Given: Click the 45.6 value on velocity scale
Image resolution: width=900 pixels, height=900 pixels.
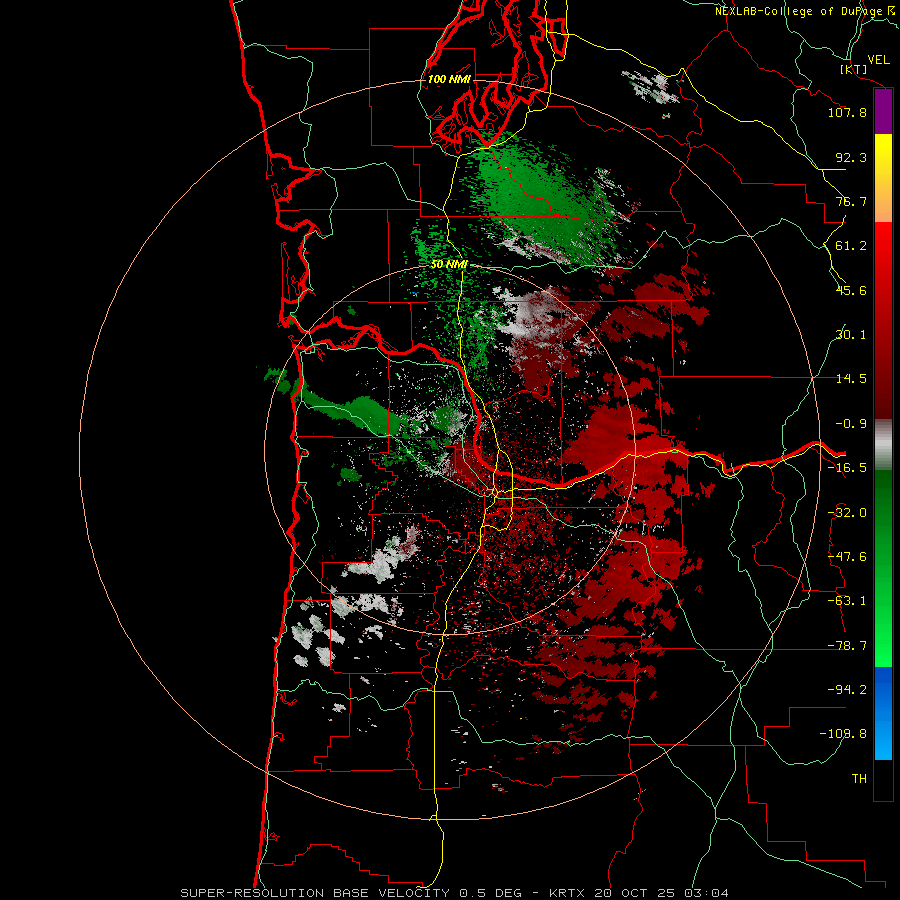Looking at the screenshot, I should (x=851, y=290).
